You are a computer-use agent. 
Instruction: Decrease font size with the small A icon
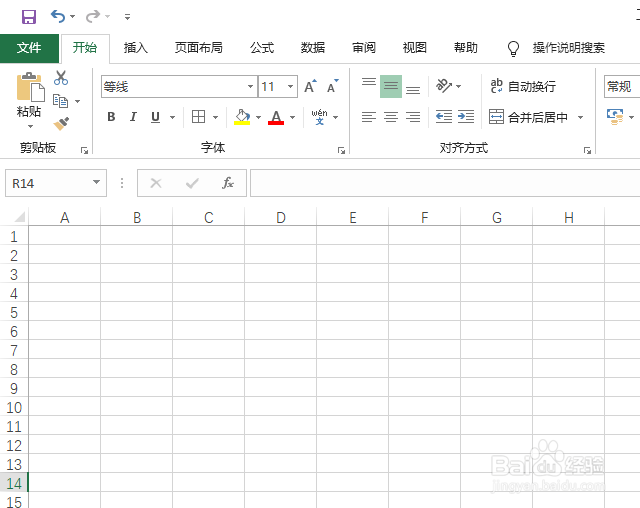333,87
